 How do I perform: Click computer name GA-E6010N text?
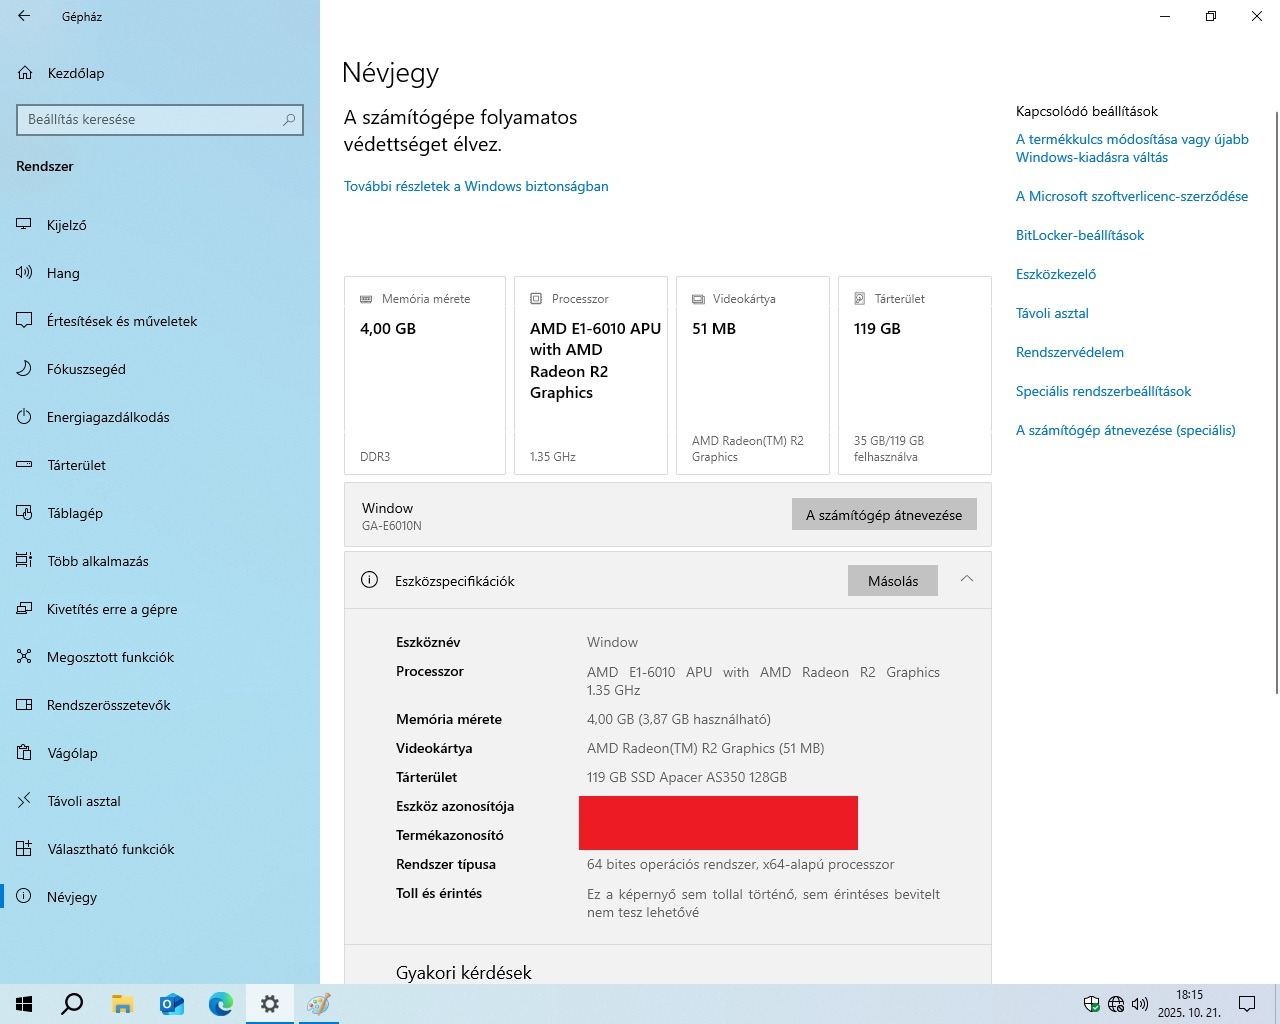(x=392, y=526)
